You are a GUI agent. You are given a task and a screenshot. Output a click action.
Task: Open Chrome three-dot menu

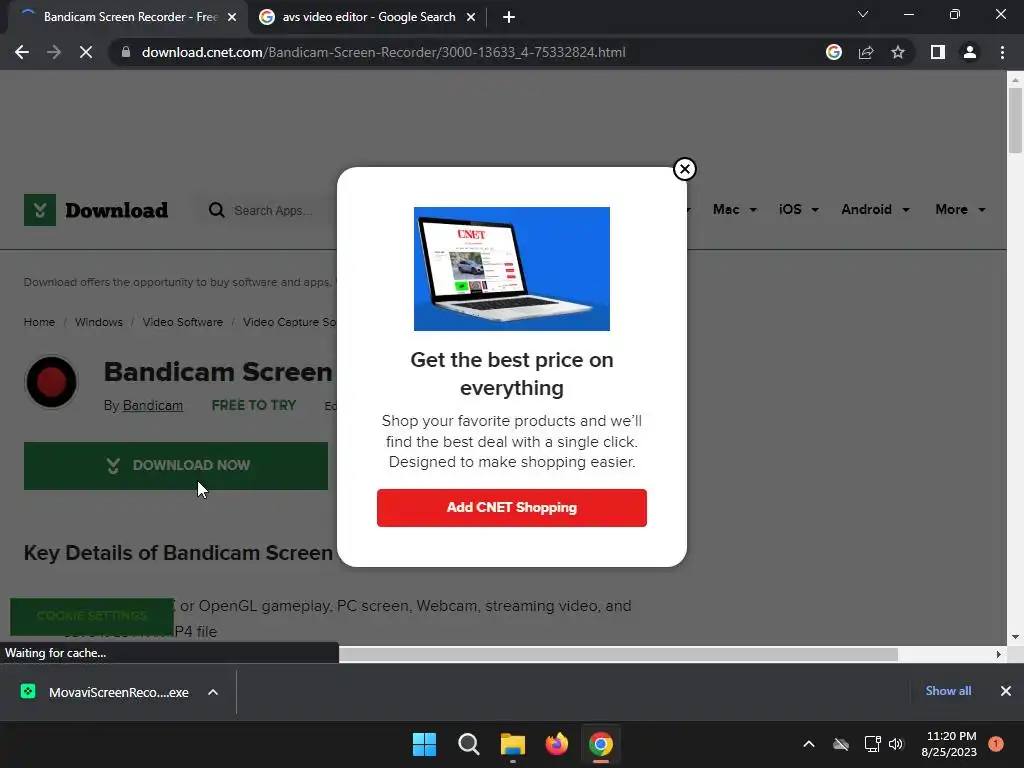[1002, 52]
